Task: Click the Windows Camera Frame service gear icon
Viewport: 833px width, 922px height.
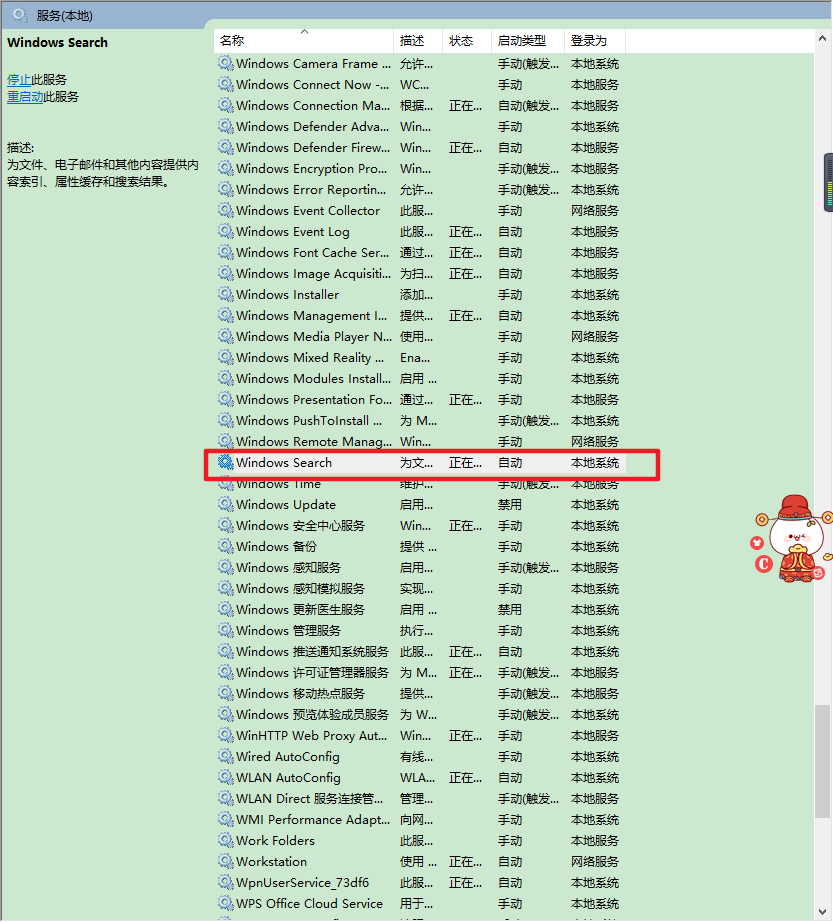Action: 225,63
